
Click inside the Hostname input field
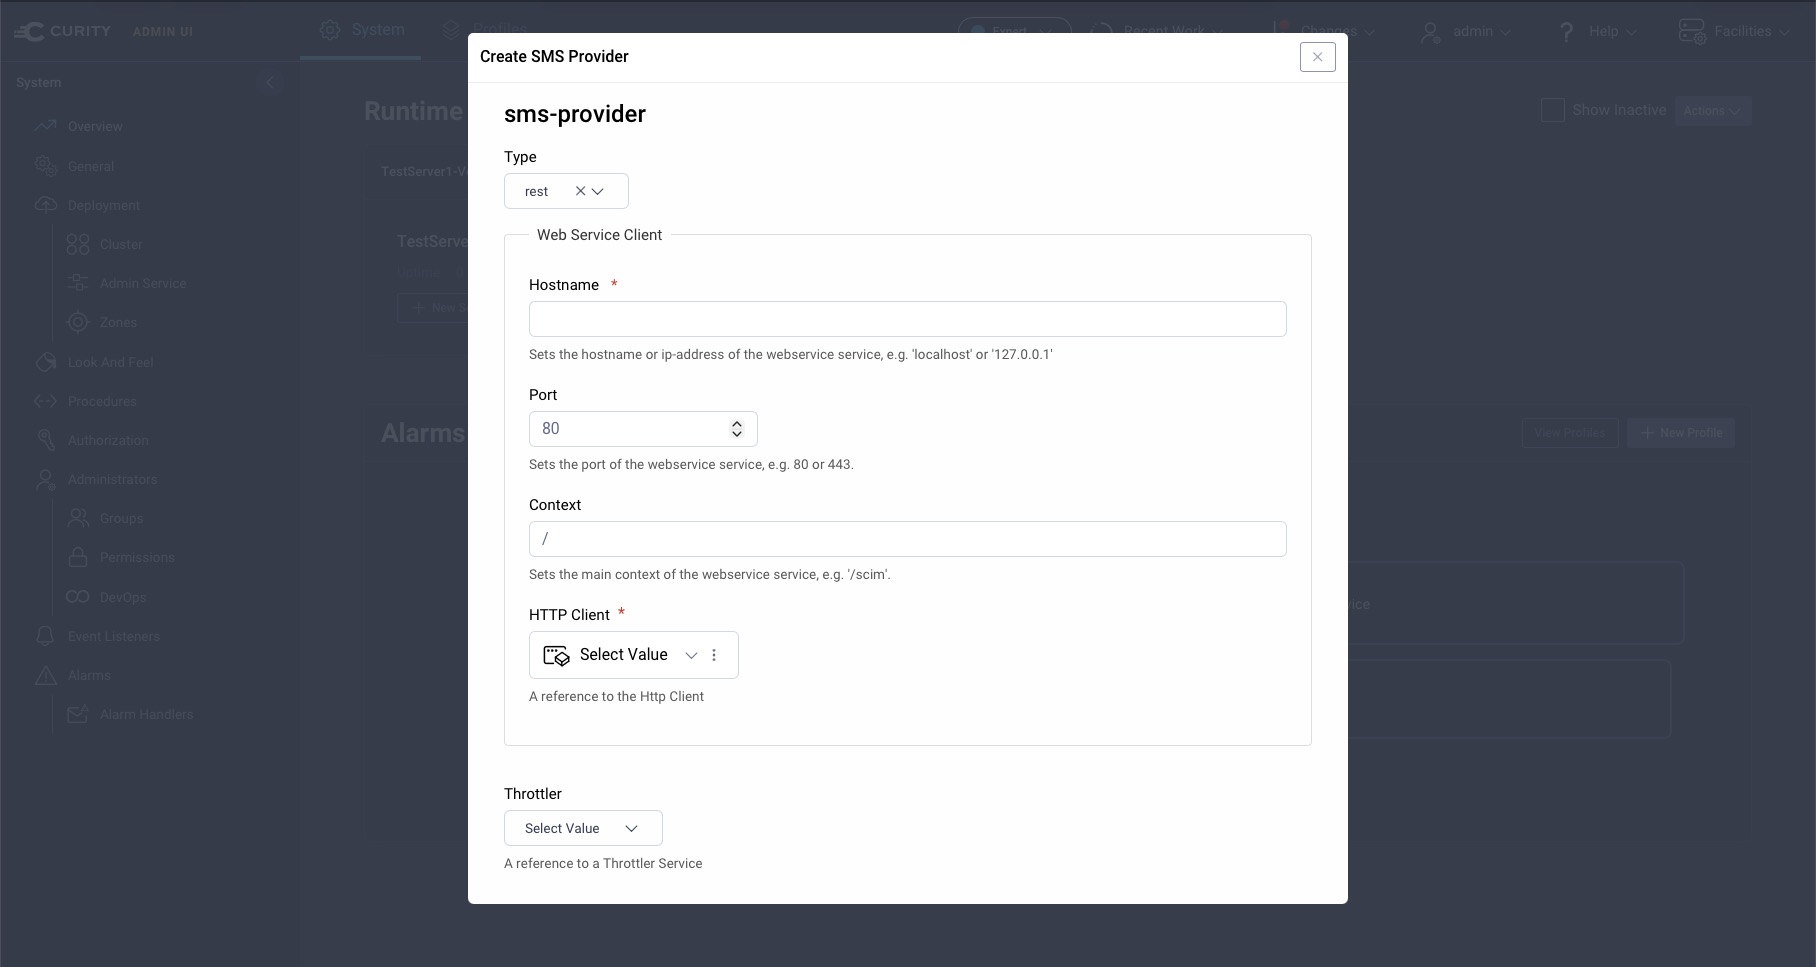click(907, 318)
